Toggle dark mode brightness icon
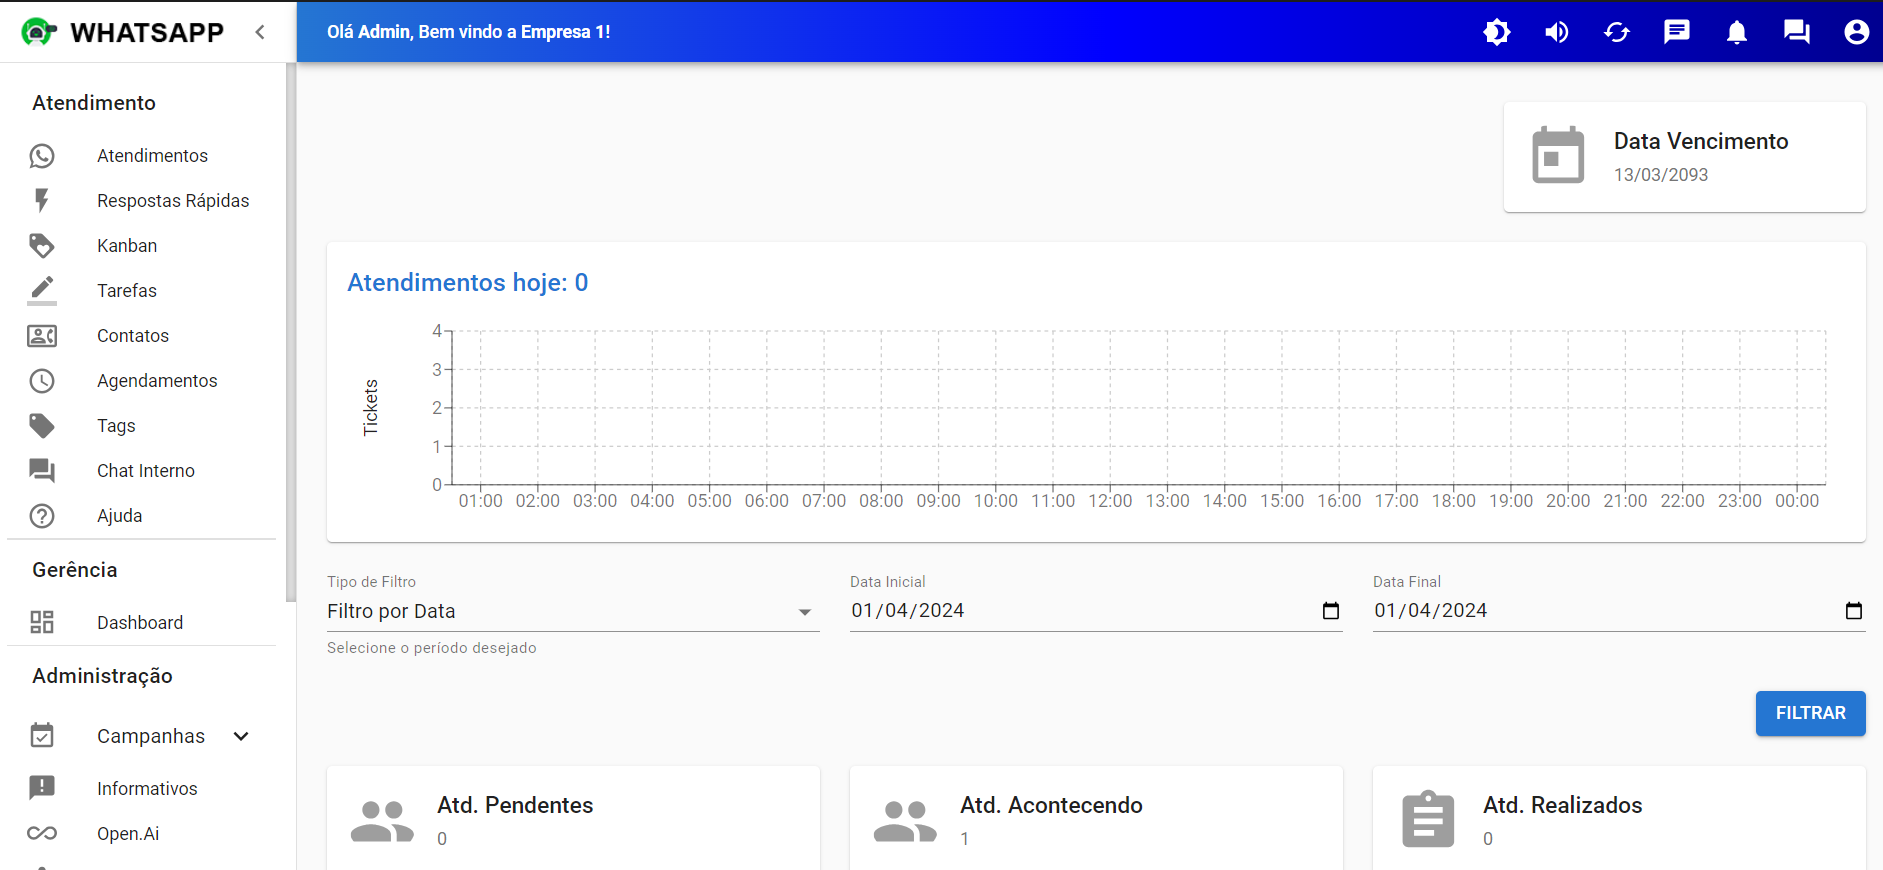 [1496, 32]
